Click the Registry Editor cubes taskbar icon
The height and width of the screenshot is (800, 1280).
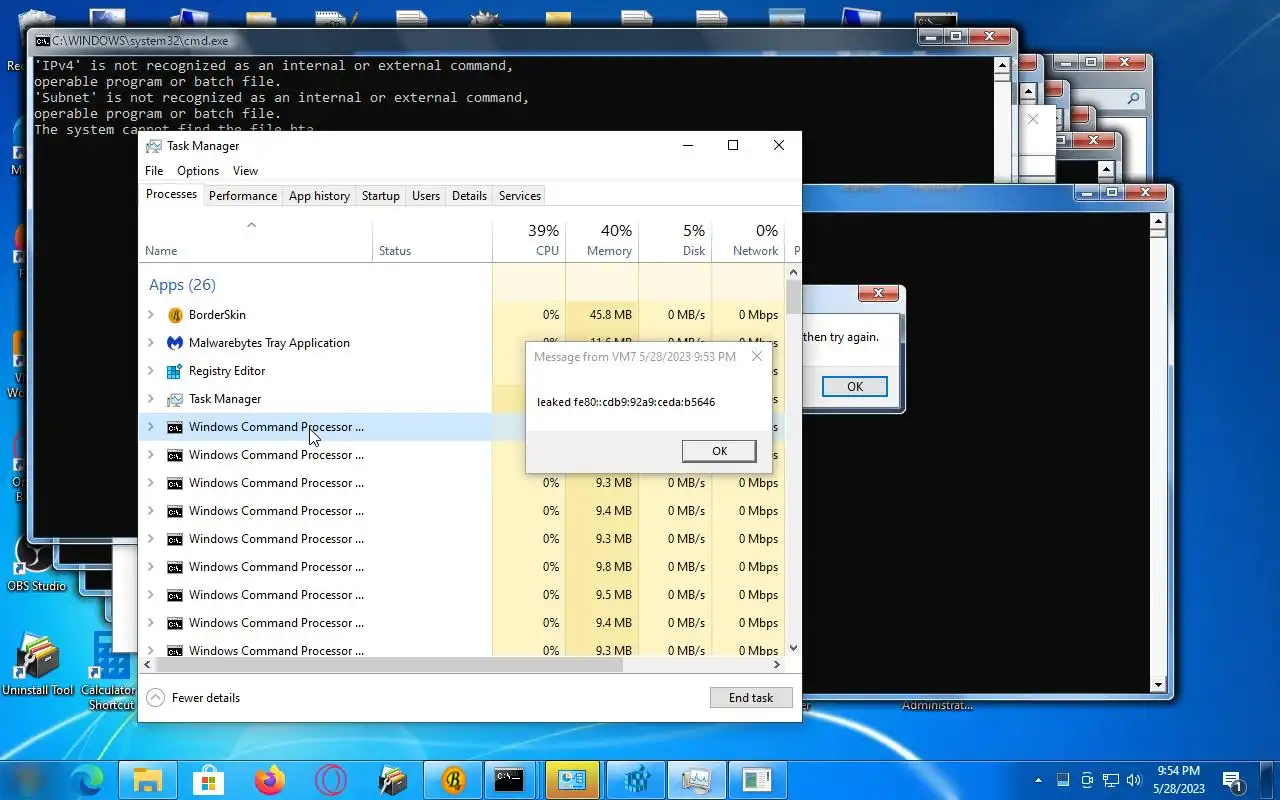[636, 780]
